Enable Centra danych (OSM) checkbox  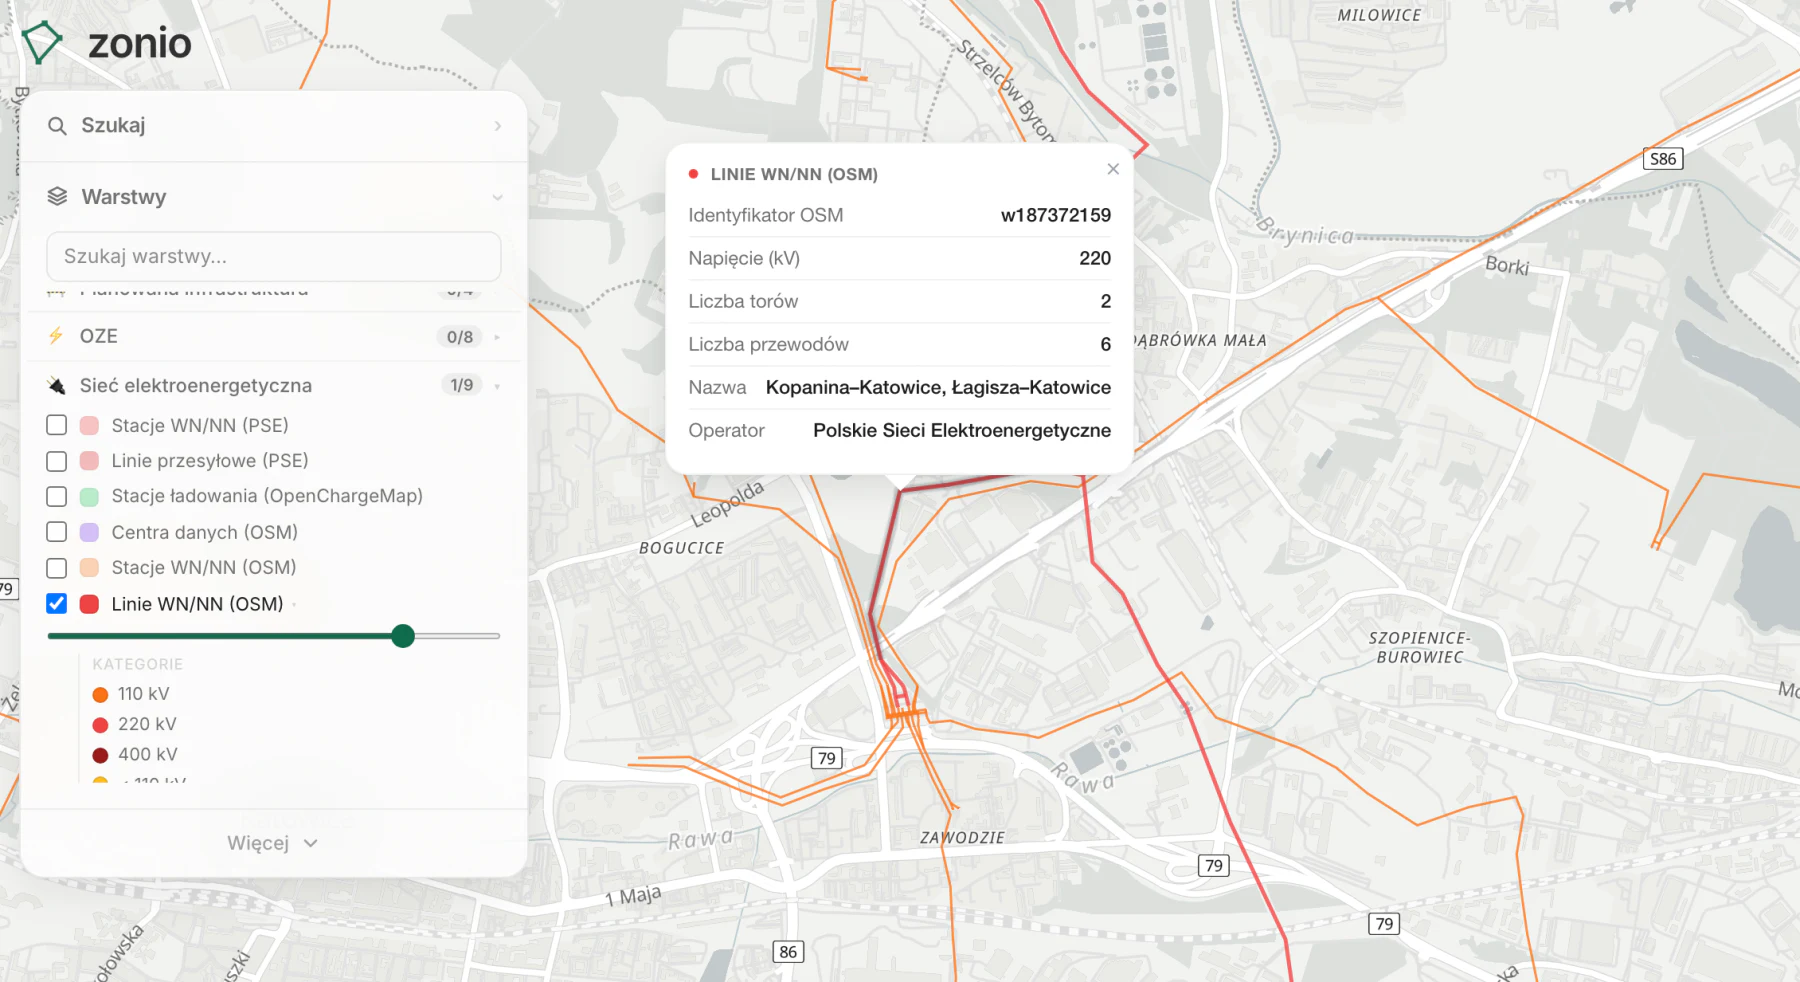tap(57, 532)
